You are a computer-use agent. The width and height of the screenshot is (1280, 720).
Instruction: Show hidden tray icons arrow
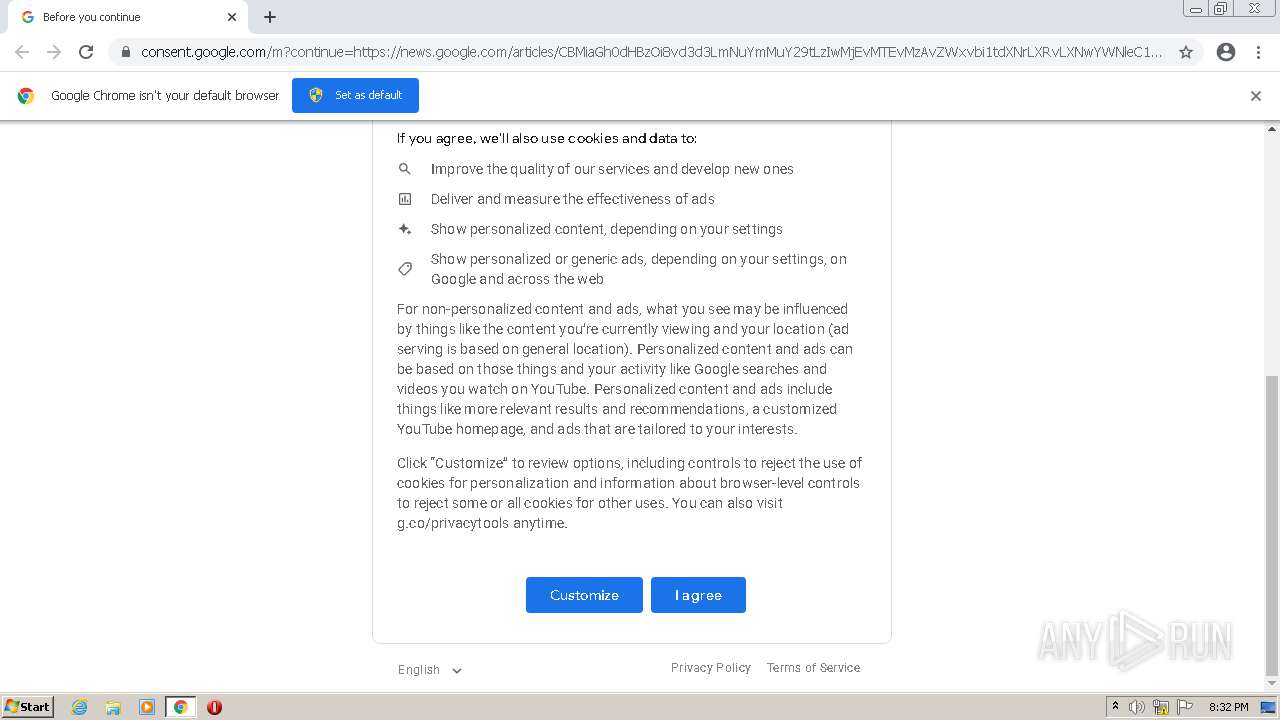(x=1115, y=707)
